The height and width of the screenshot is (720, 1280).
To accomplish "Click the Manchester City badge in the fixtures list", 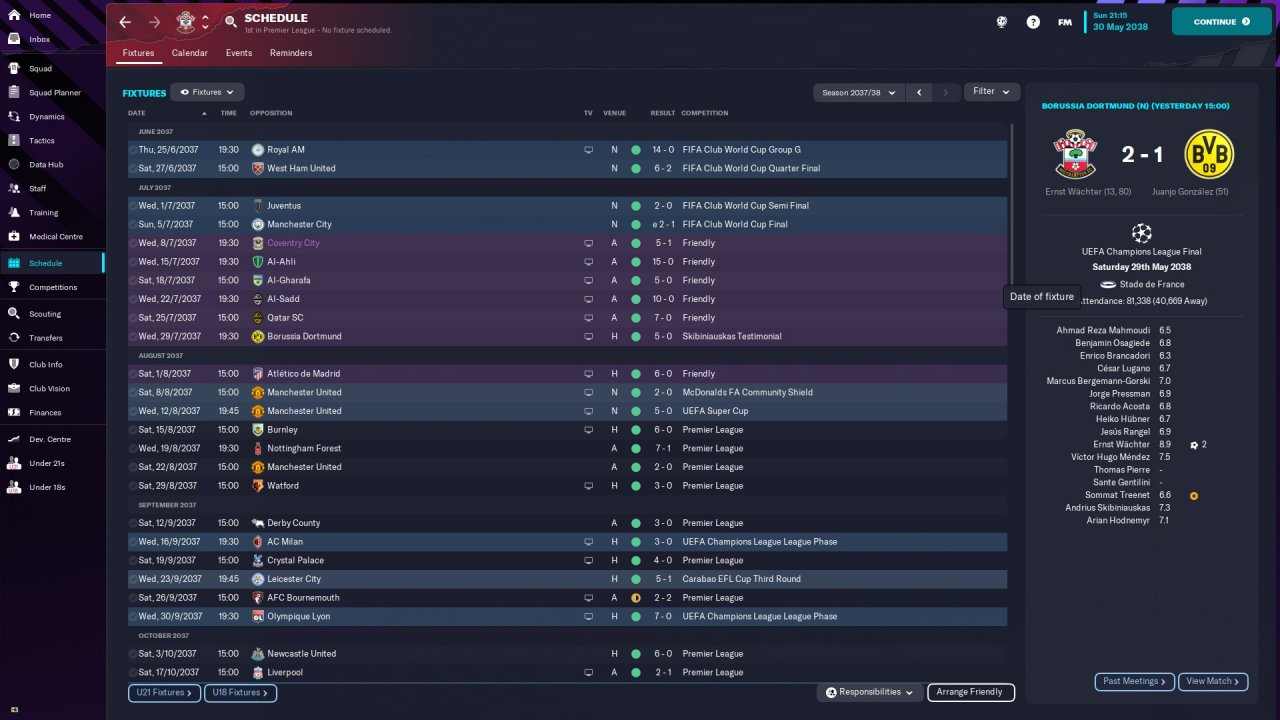I will [258, 225].
